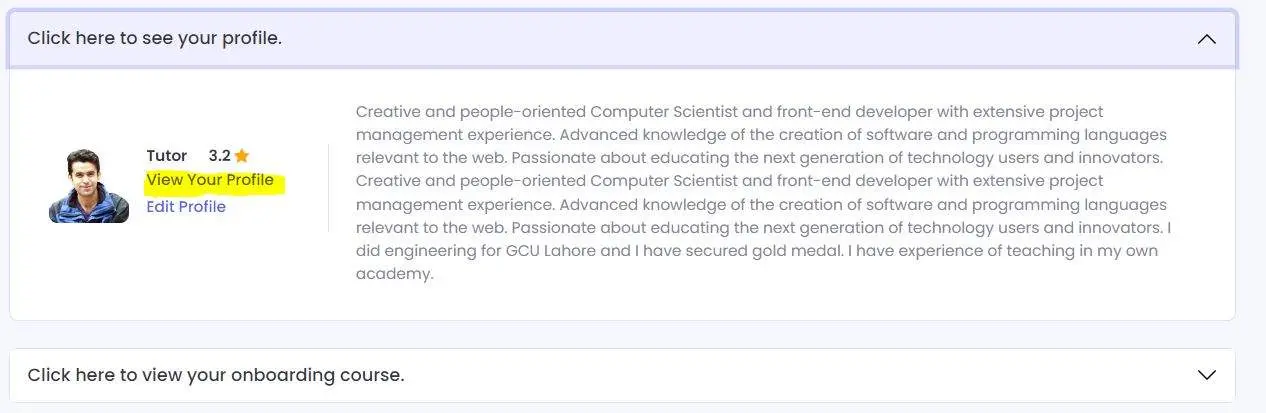The image size is (1266, 413).
Task: Click the first line of the bio text
Action: coord(729,112)
